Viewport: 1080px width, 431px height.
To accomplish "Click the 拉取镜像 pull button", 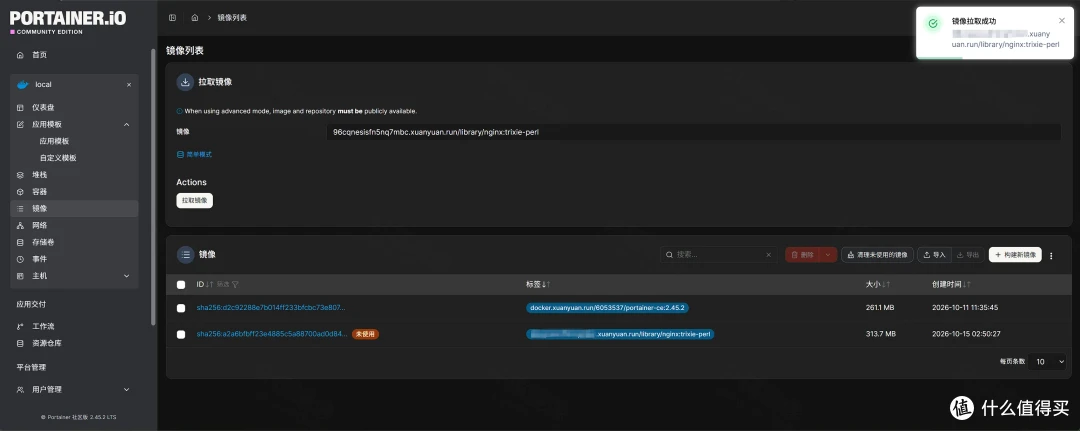I will 195,200.
